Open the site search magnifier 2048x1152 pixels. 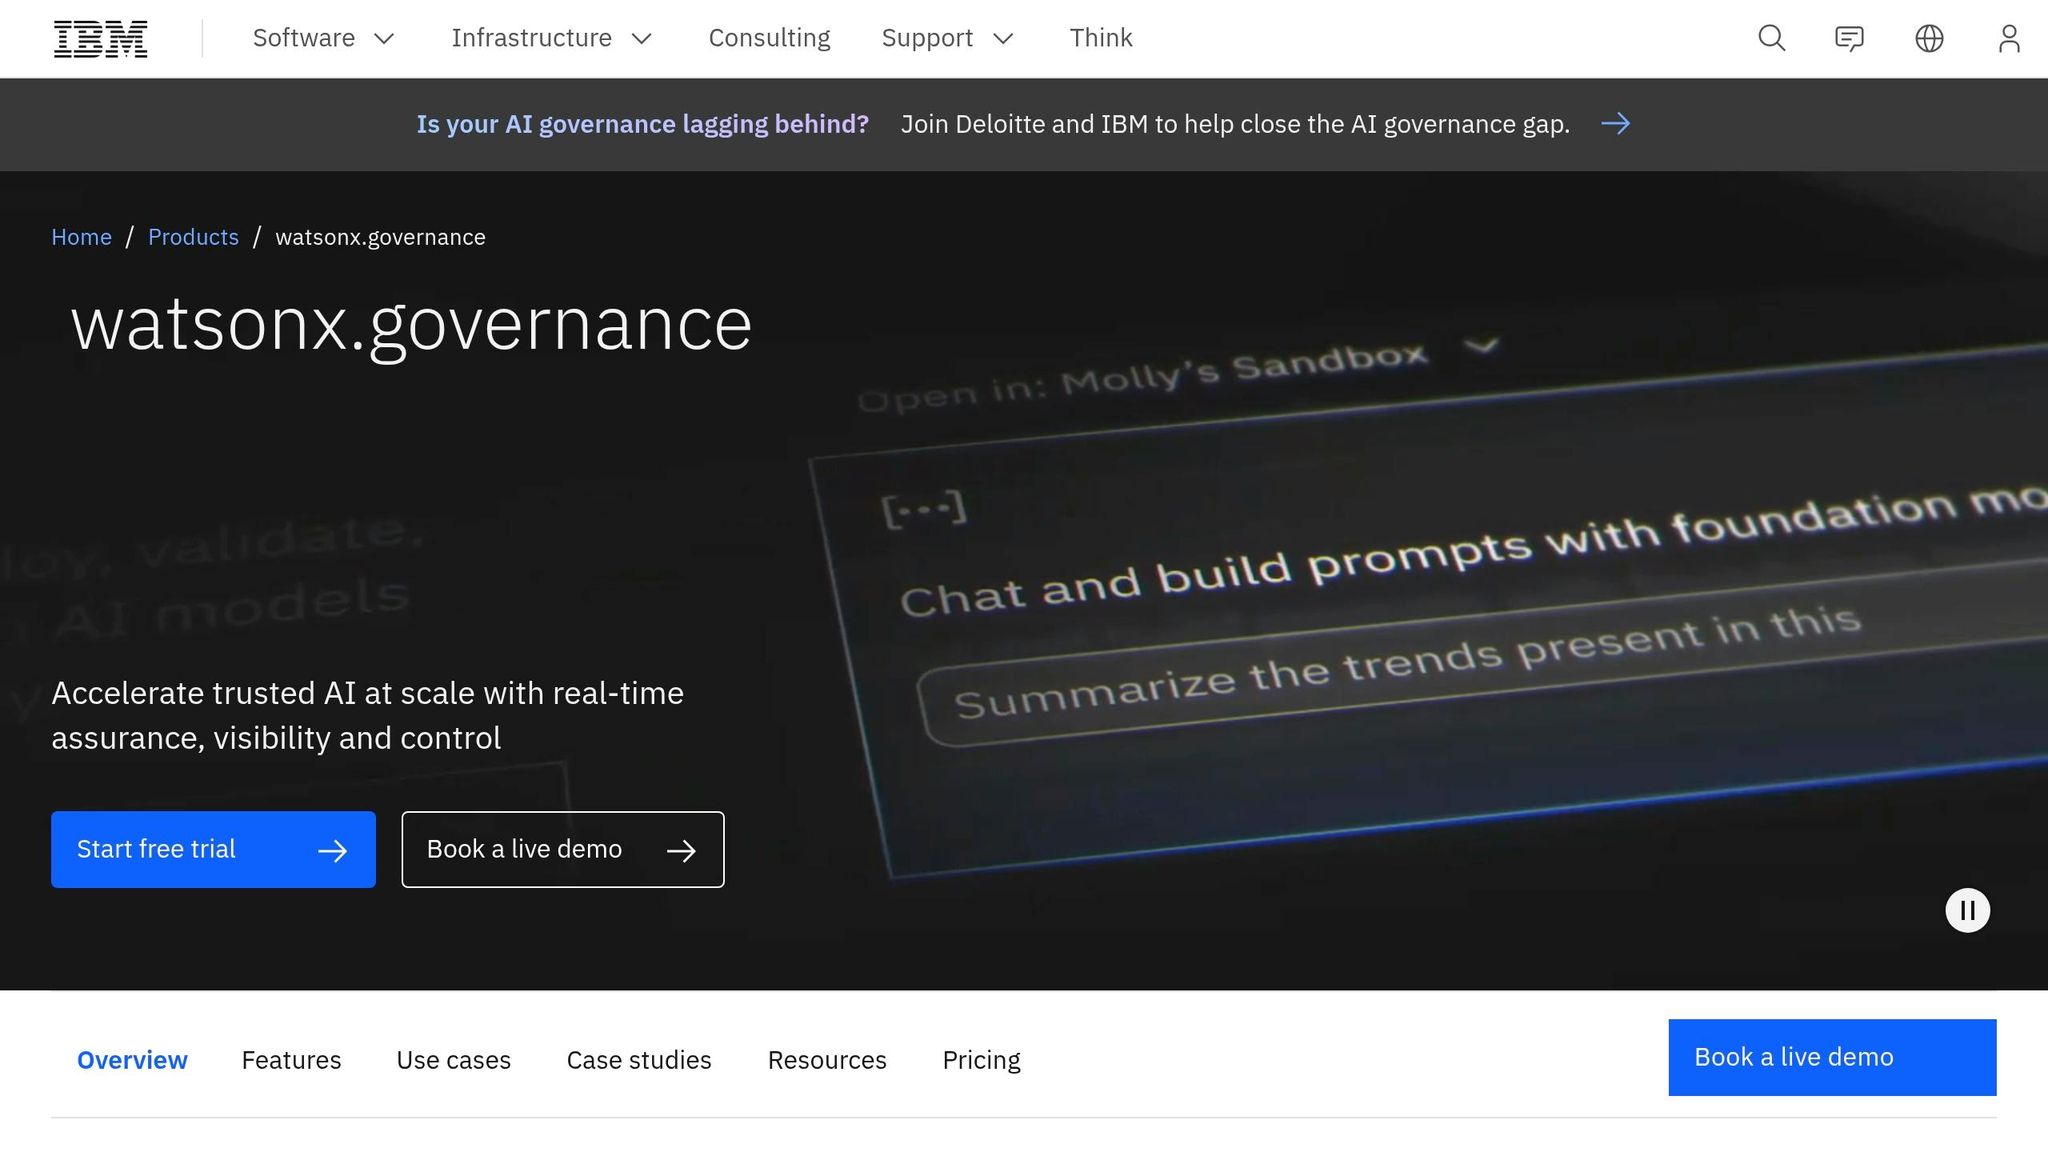point(1771,38)
